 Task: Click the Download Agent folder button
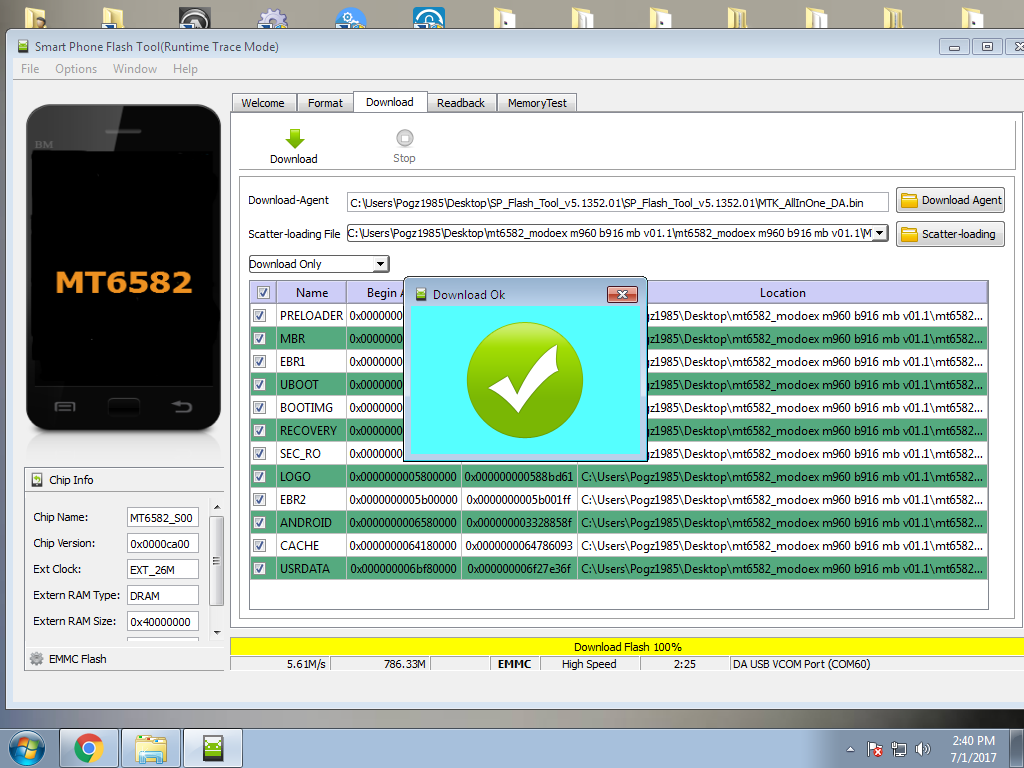pos(950,200)
